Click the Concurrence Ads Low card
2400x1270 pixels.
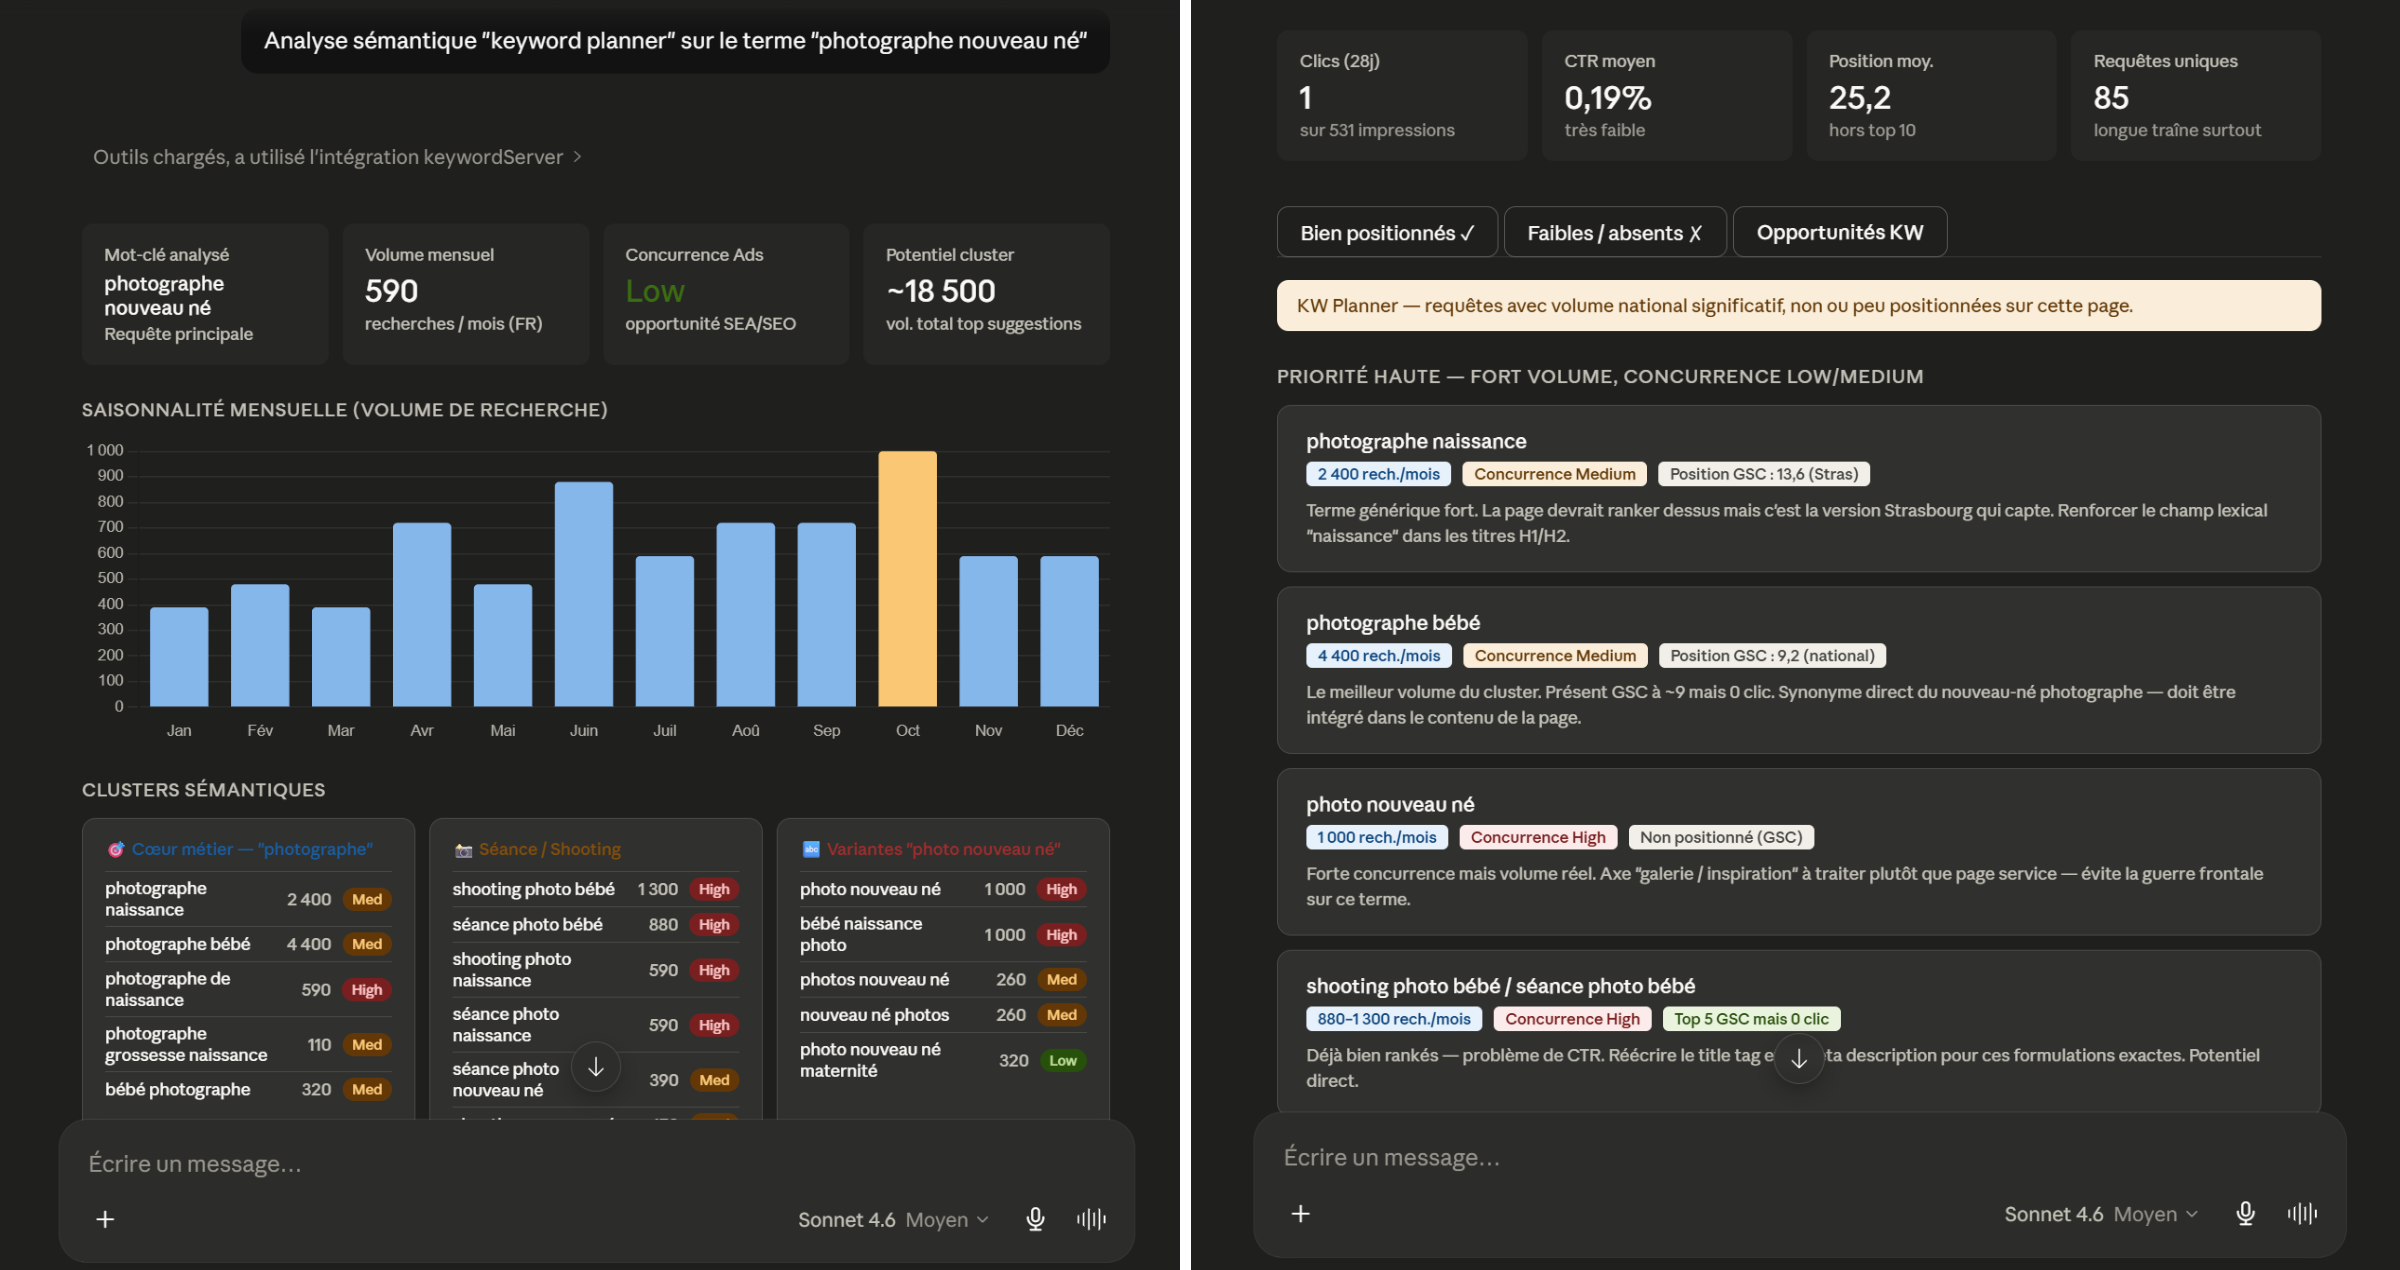click(x=726, y=293)
